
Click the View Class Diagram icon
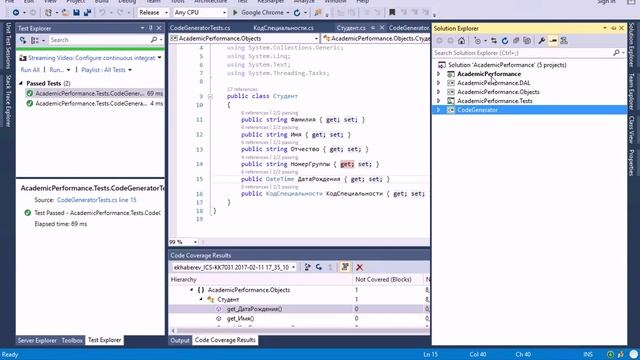pyautogui.click(x=564, y=41)
